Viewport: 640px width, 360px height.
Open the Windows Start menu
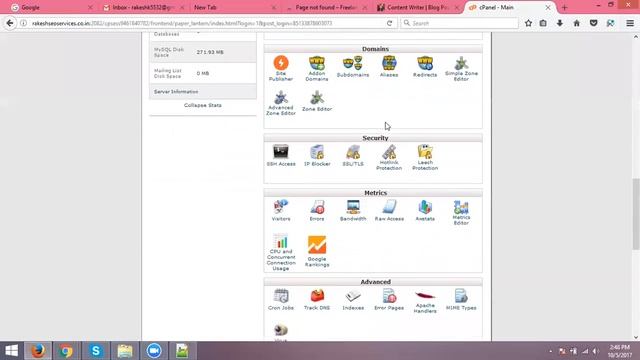(11, 351)
